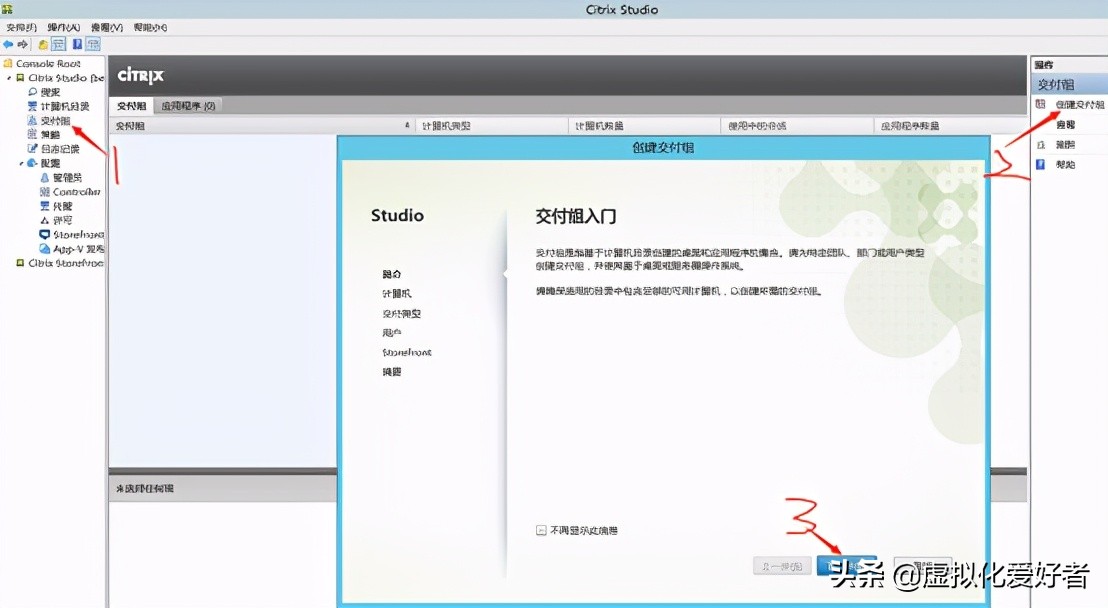This screenshot has width=1108, height=608.
Task: Click the 操作 Actions pane title
Action: pyautogui.click(x=1044, y=65)
